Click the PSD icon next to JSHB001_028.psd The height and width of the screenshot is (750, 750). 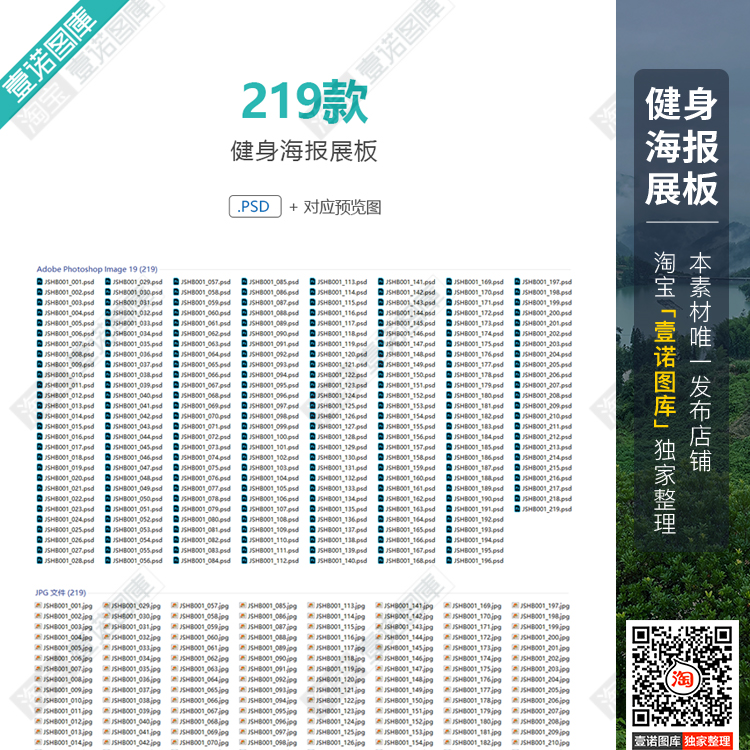[x=40, y=561]
